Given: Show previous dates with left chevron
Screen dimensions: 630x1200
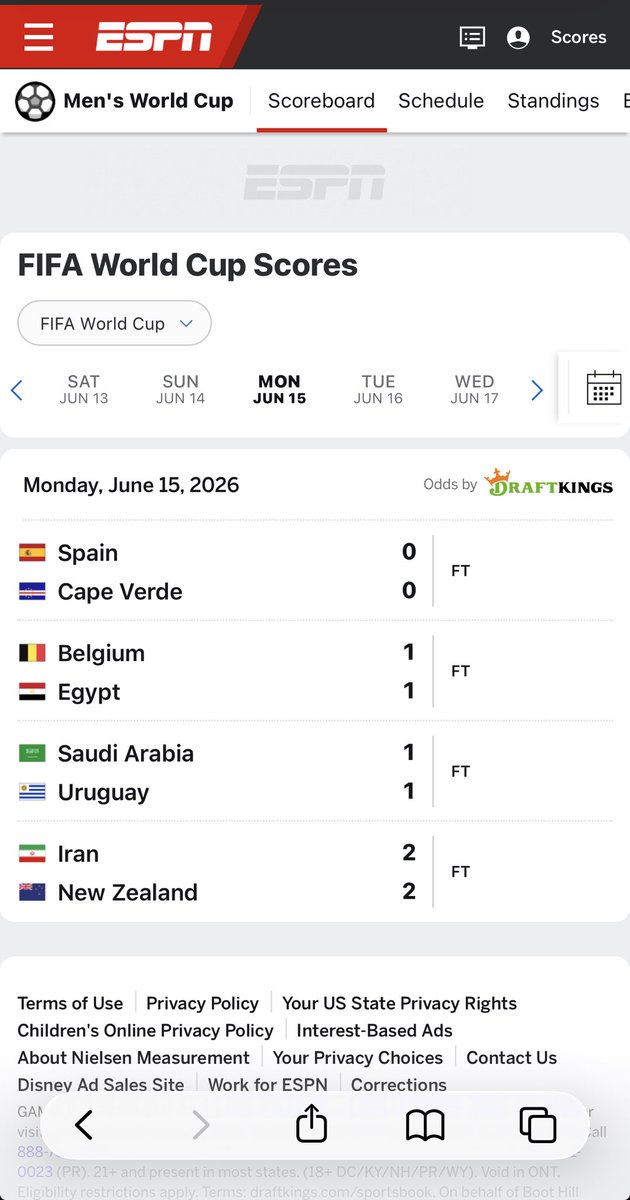Looking at the screenshot, I should [x=16, y=390].
